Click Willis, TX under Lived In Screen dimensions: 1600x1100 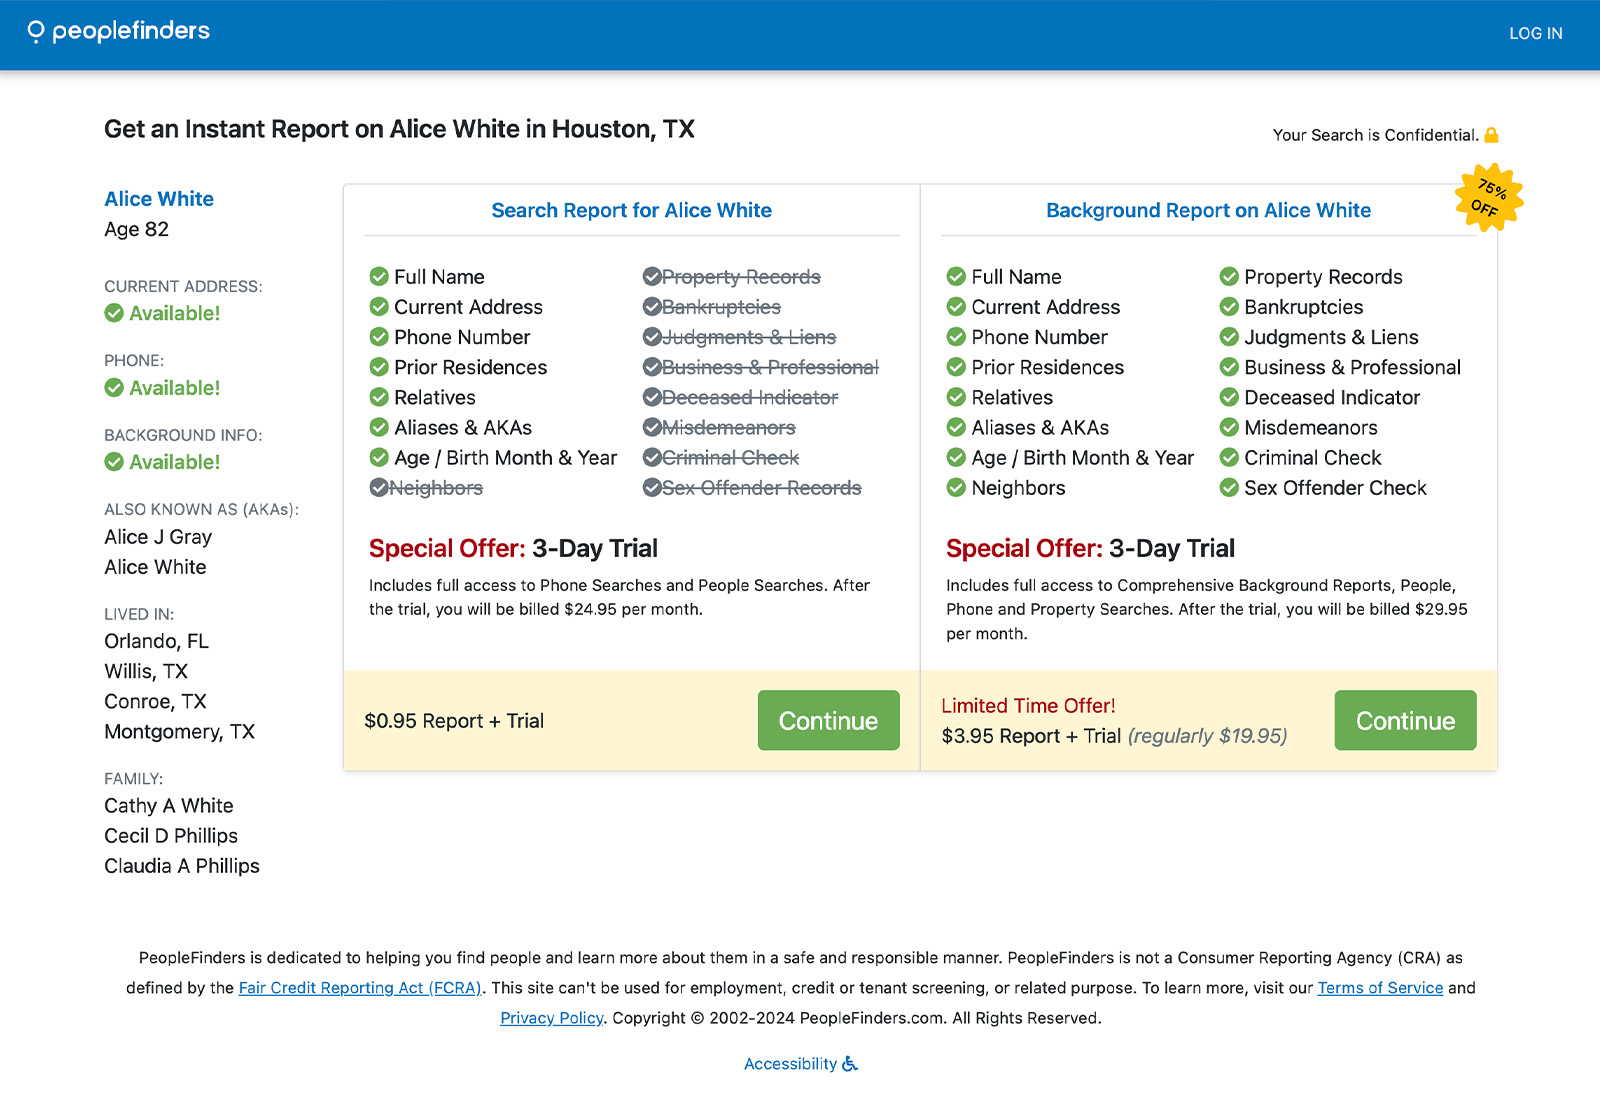(146, 671)
